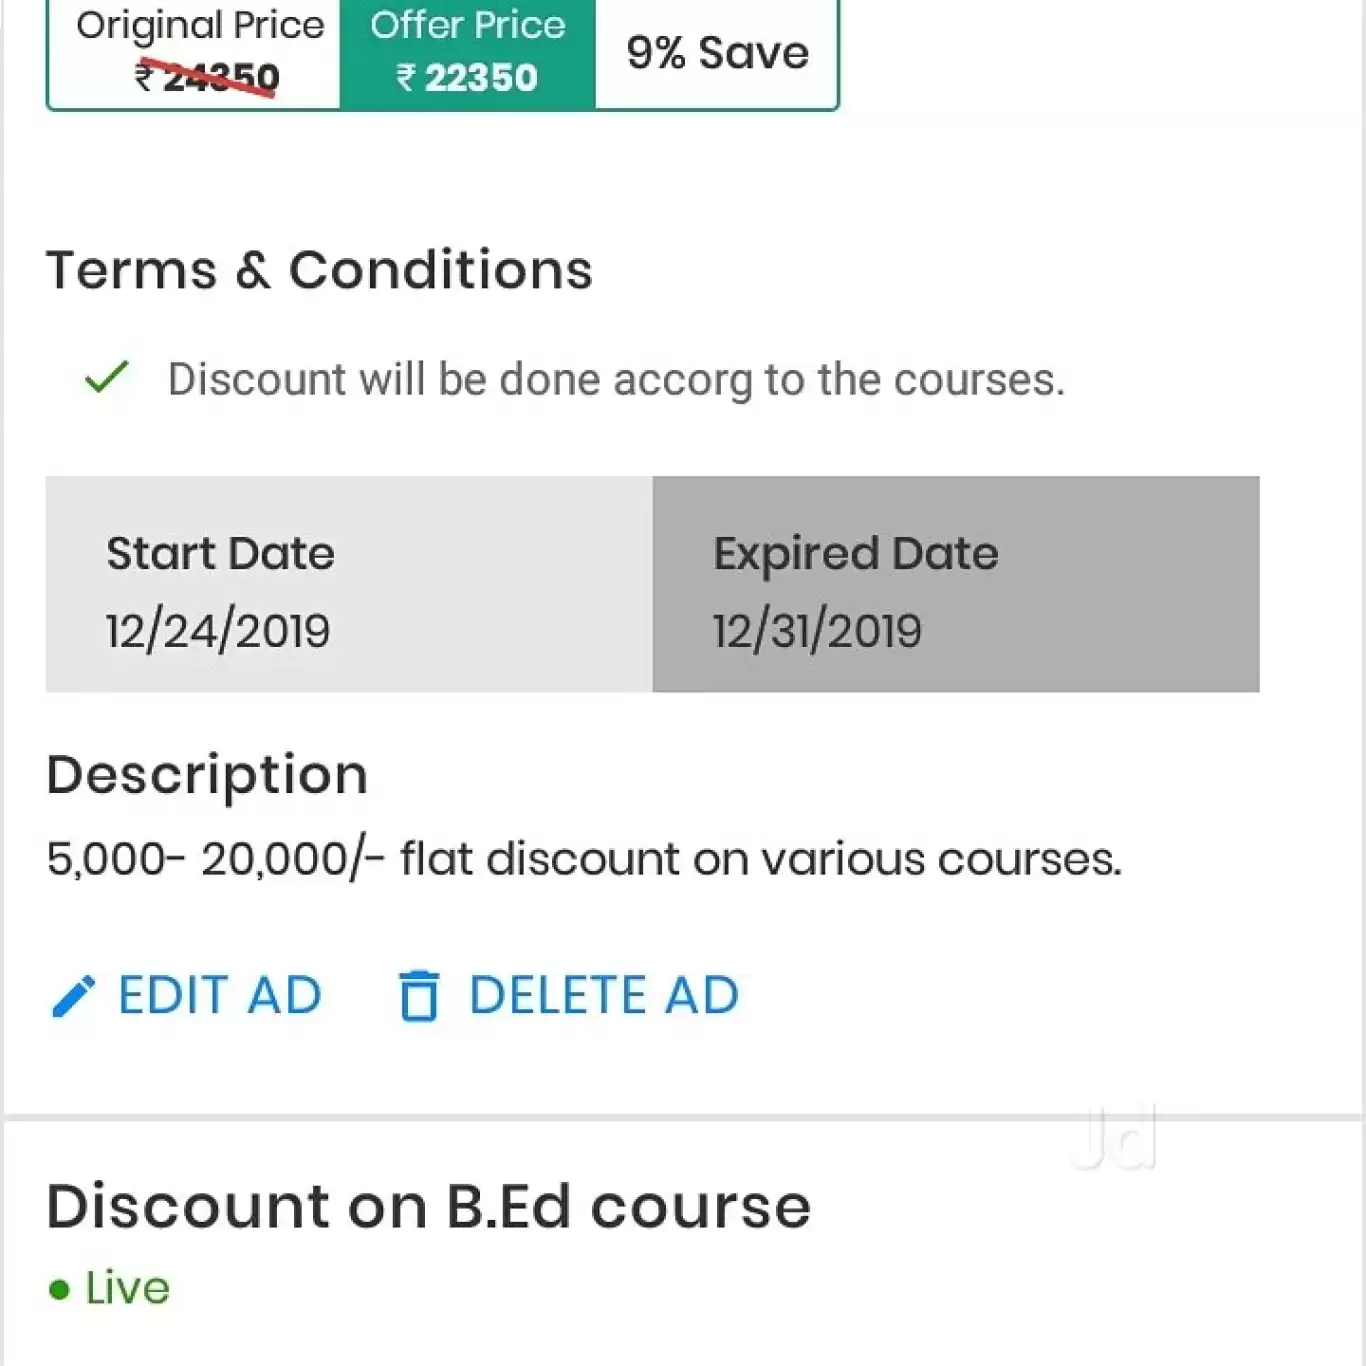Click the Start Date cell
The image size is (1366, 1366).
pos(349,584)
